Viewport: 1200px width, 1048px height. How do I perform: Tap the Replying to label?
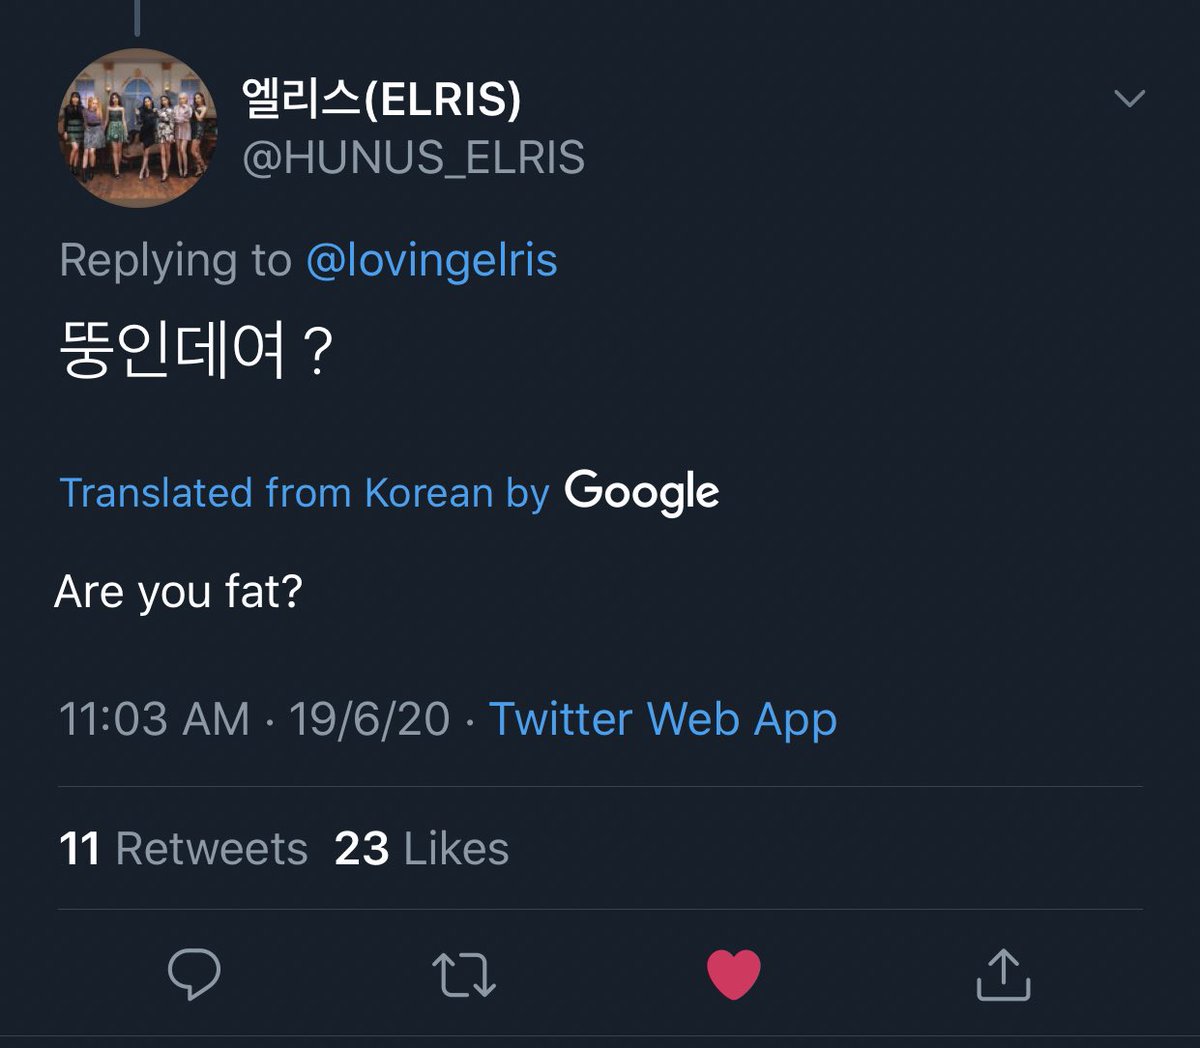175,261
